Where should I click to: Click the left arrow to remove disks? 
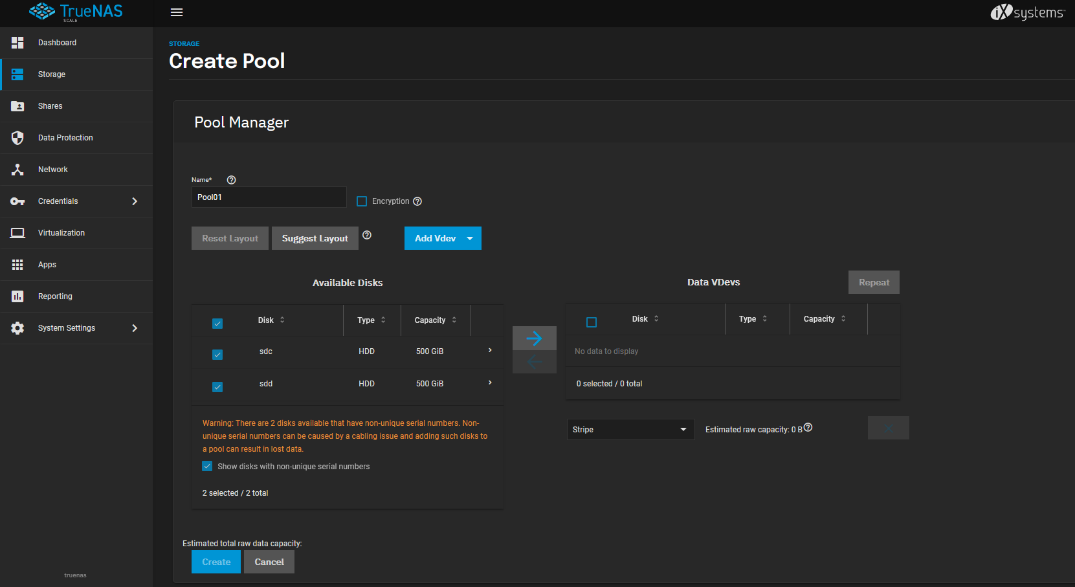534,362
